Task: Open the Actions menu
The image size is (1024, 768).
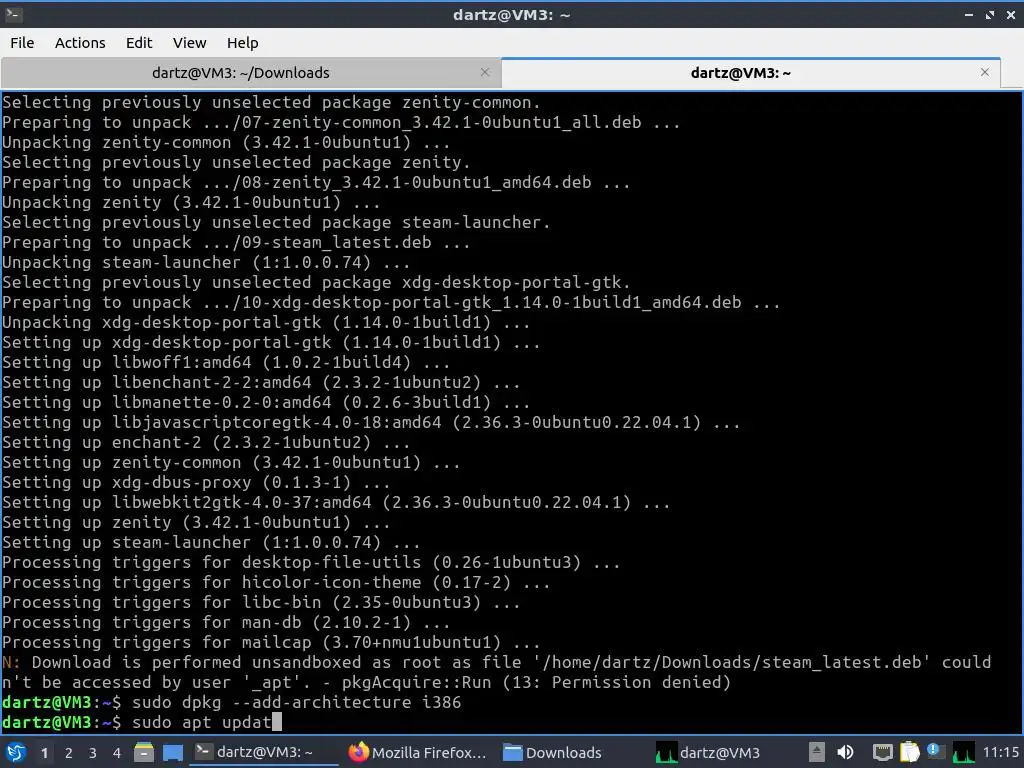Action: point(80,43)
